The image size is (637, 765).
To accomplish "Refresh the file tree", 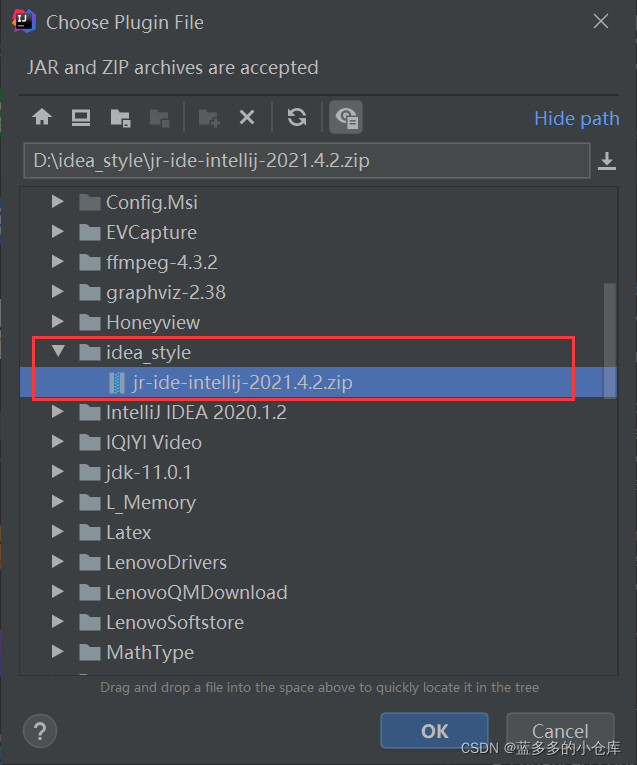I will (x=297, y=118).
